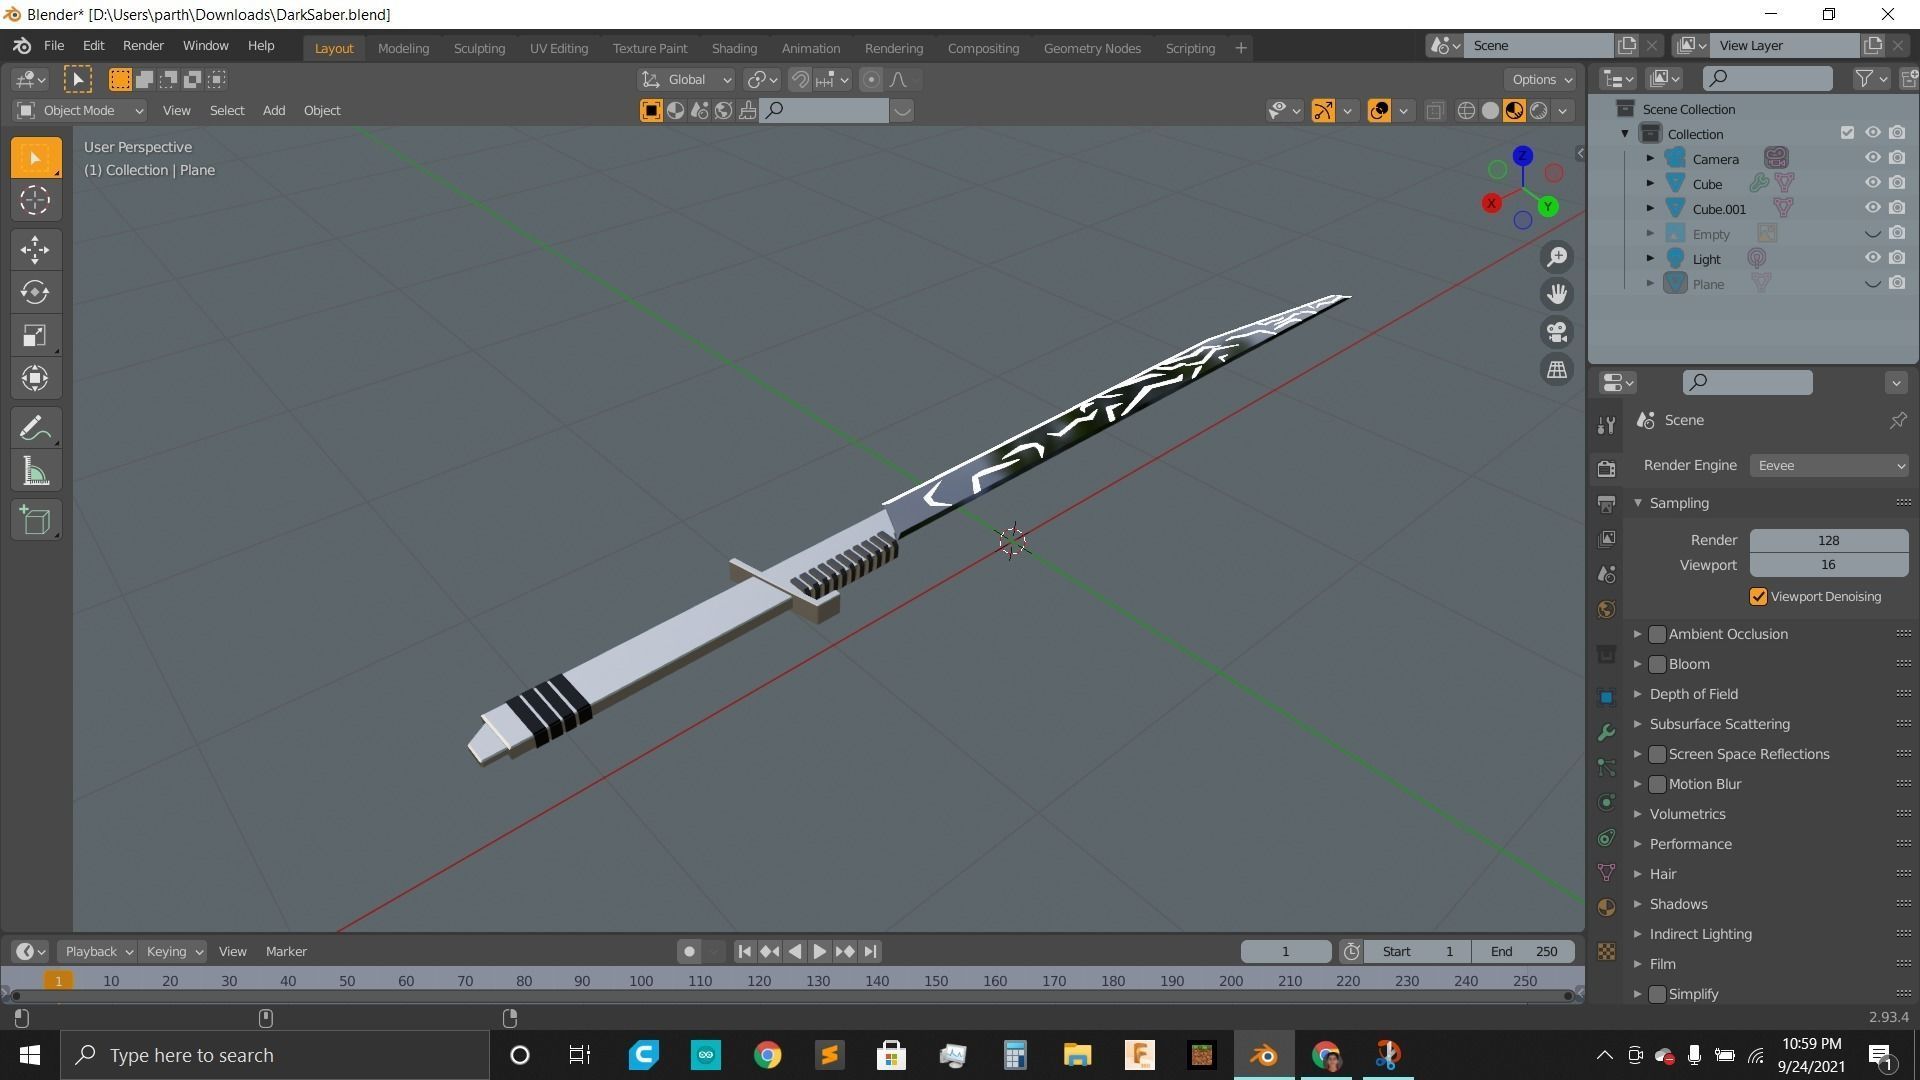The image size is (1920, 1080).
Task: Toggle camera view icon
Action: pyautogui.click(x=1557, y=332)
